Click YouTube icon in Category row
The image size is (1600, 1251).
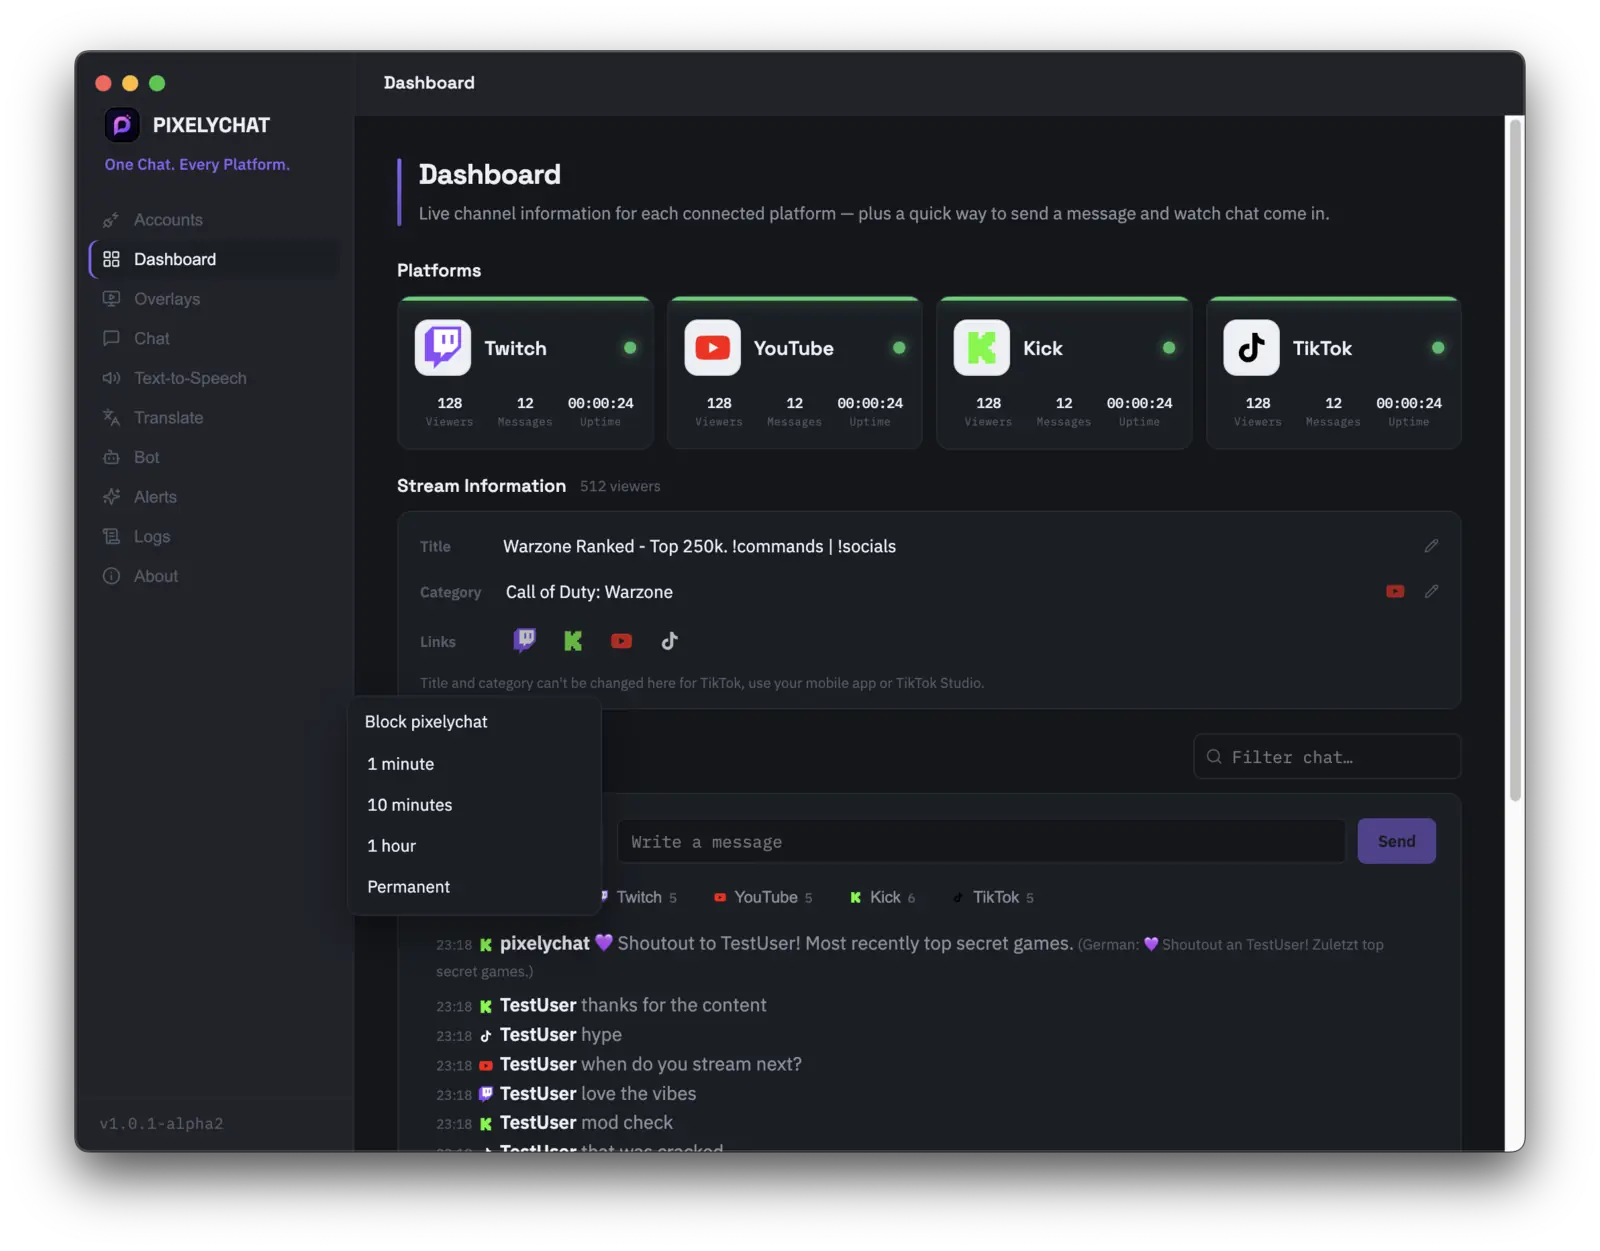click(1395, 591)
